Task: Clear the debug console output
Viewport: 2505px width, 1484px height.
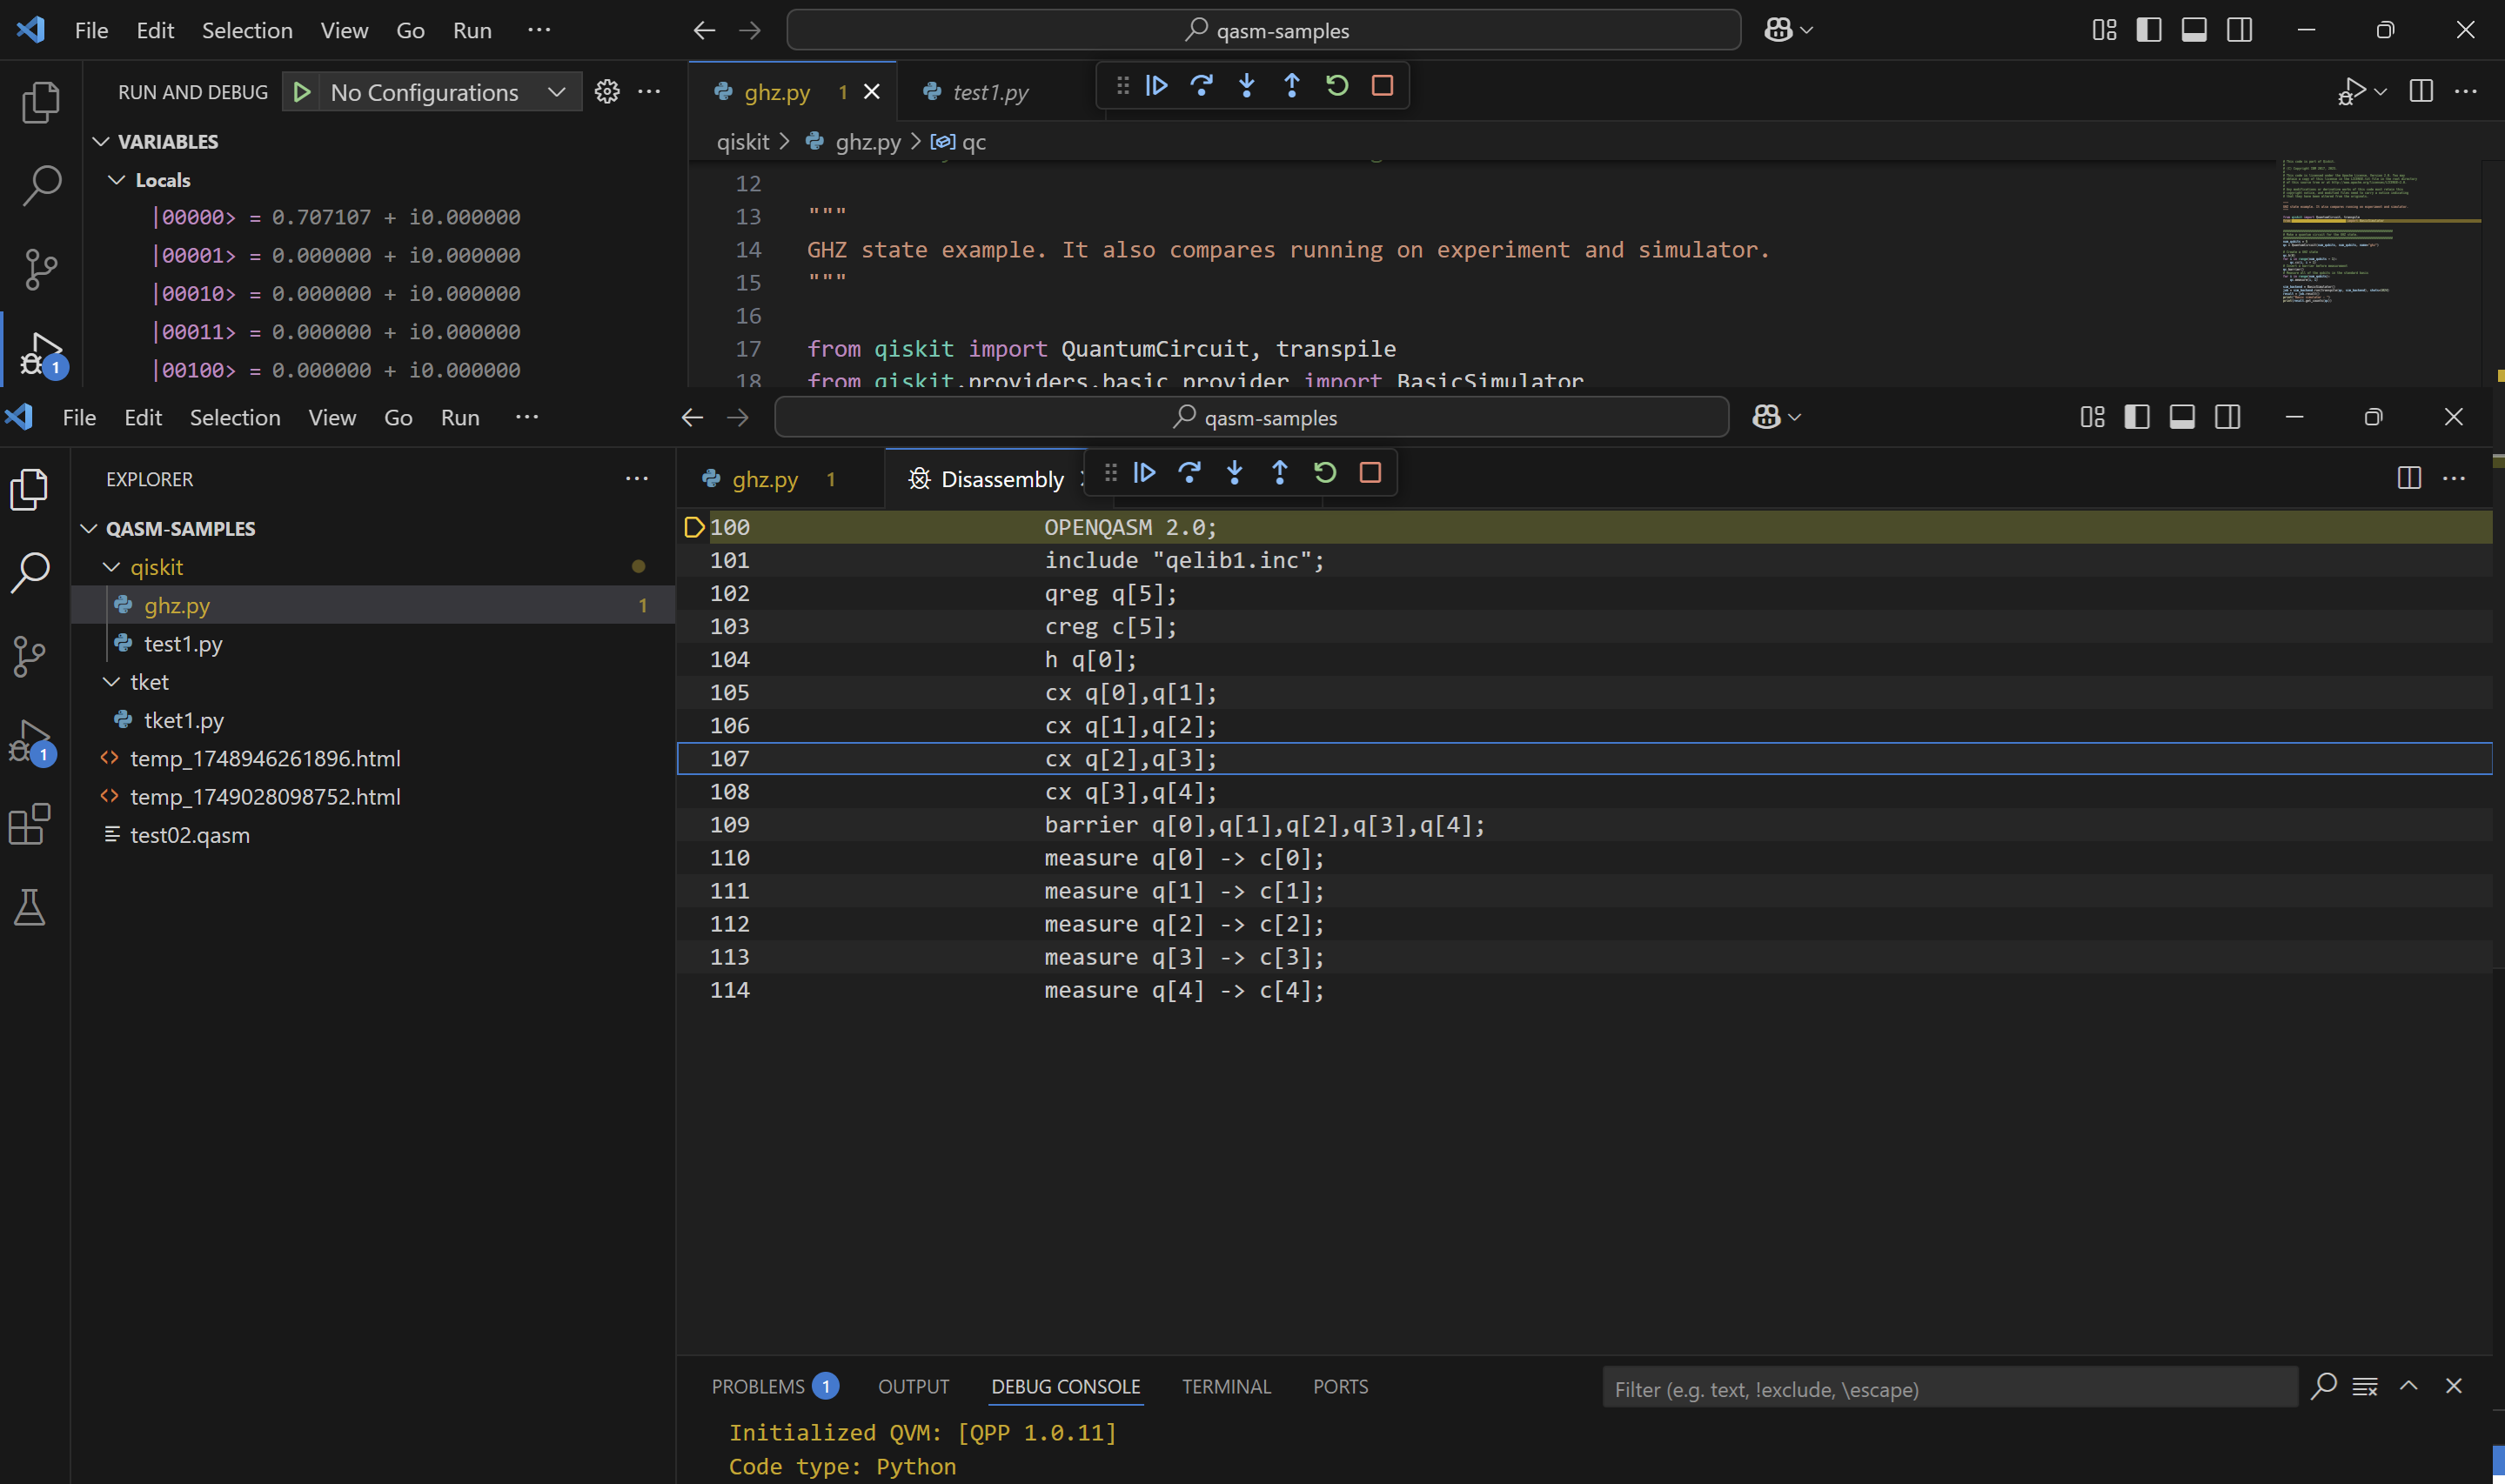Action: (2365, 1386)
